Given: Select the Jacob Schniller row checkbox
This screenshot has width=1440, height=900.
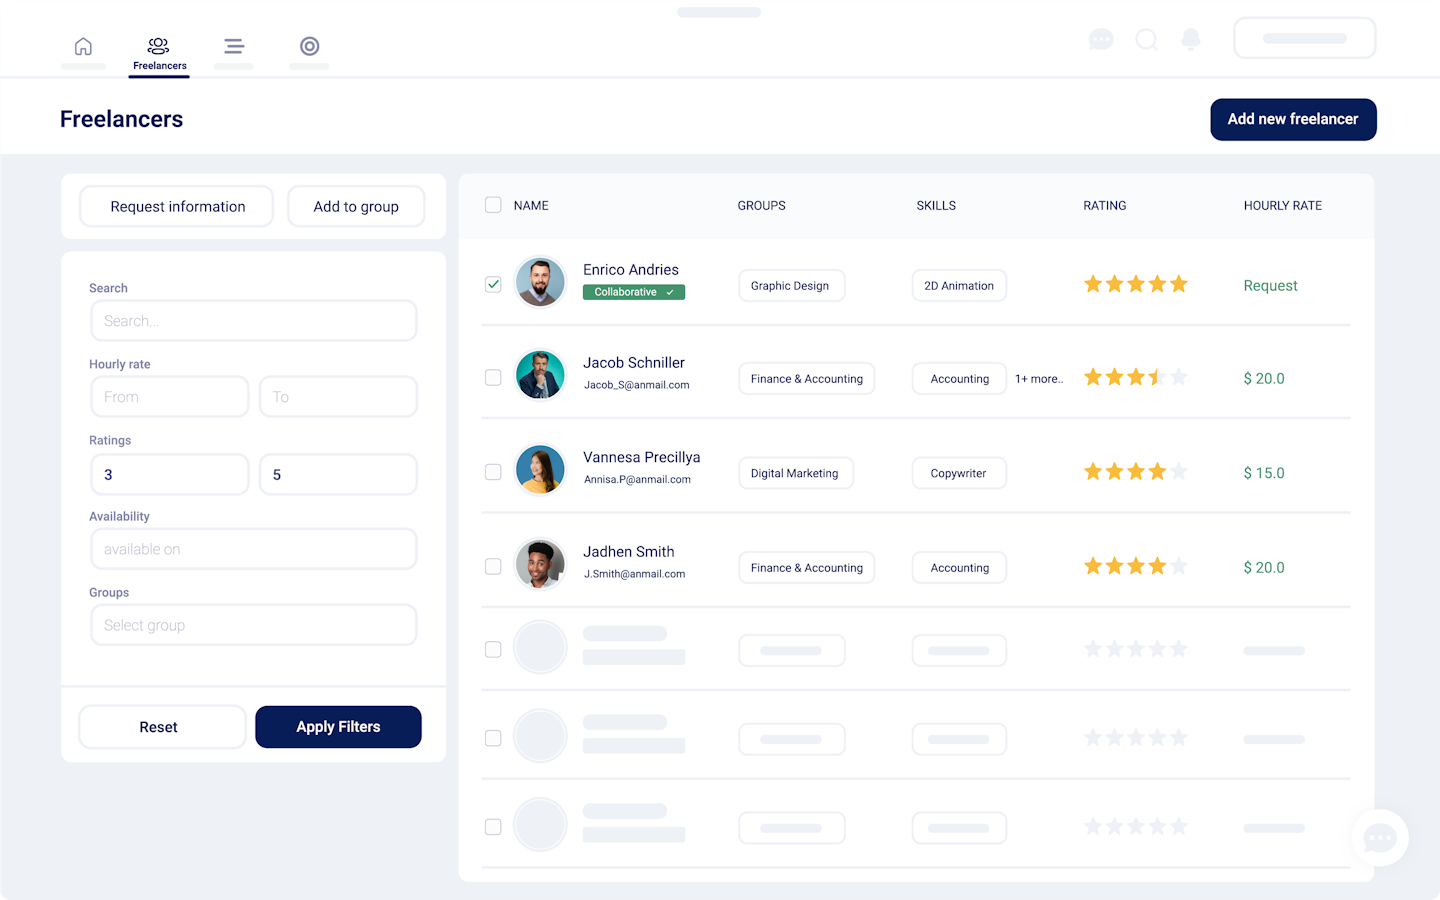Looking at the screenshot, I should tap(493, 378).
